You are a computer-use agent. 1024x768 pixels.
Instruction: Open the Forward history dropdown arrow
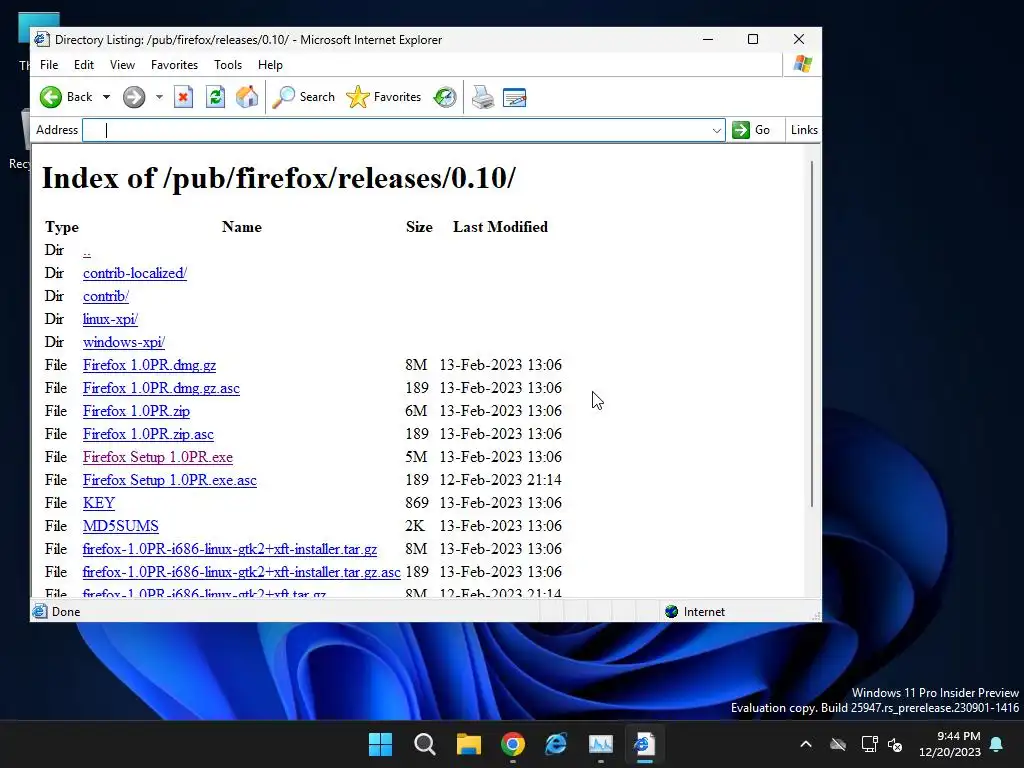(159, 97)
